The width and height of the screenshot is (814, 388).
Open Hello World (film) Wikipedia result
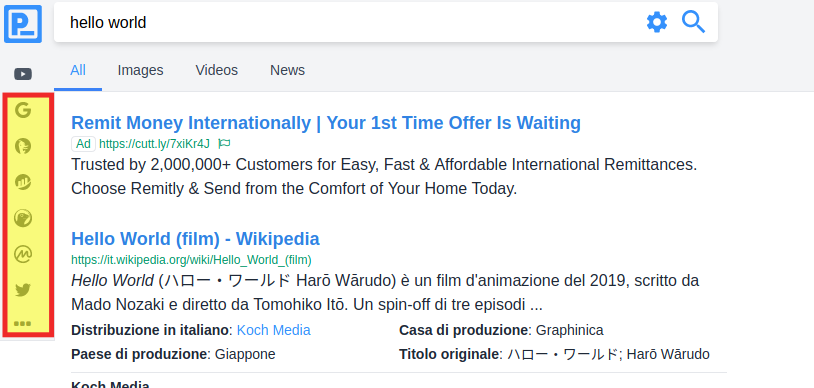[x=195, y=239]
